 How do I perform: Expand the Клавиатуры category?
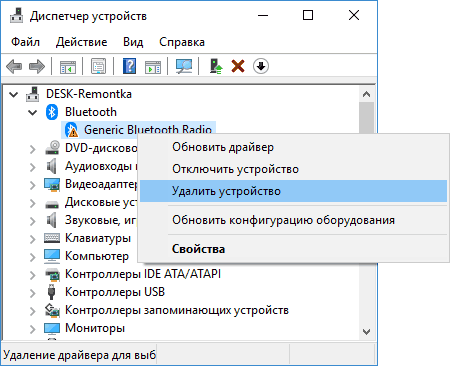(32, 238)
